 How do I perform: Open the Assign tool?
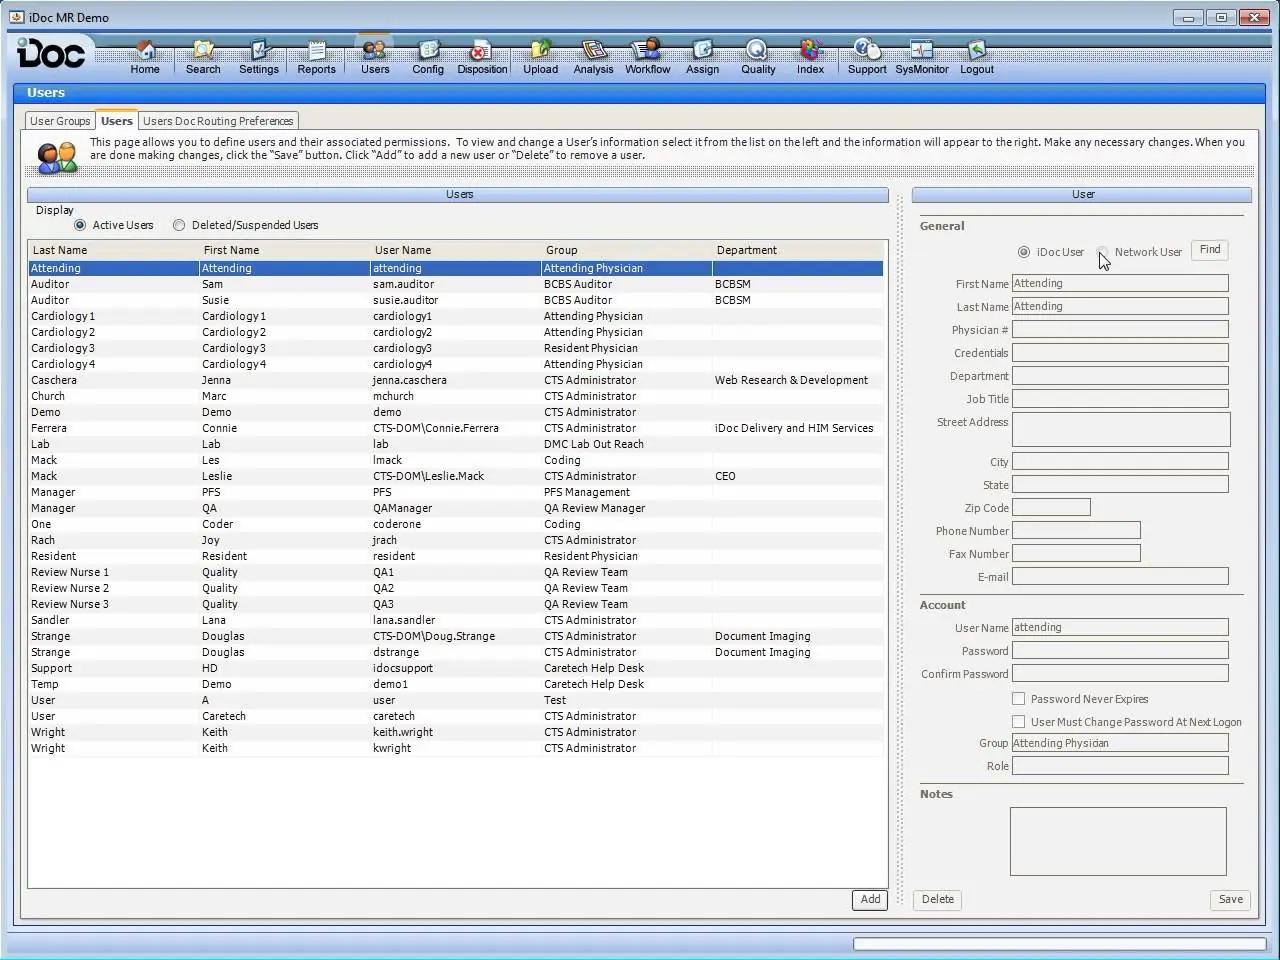702,55
